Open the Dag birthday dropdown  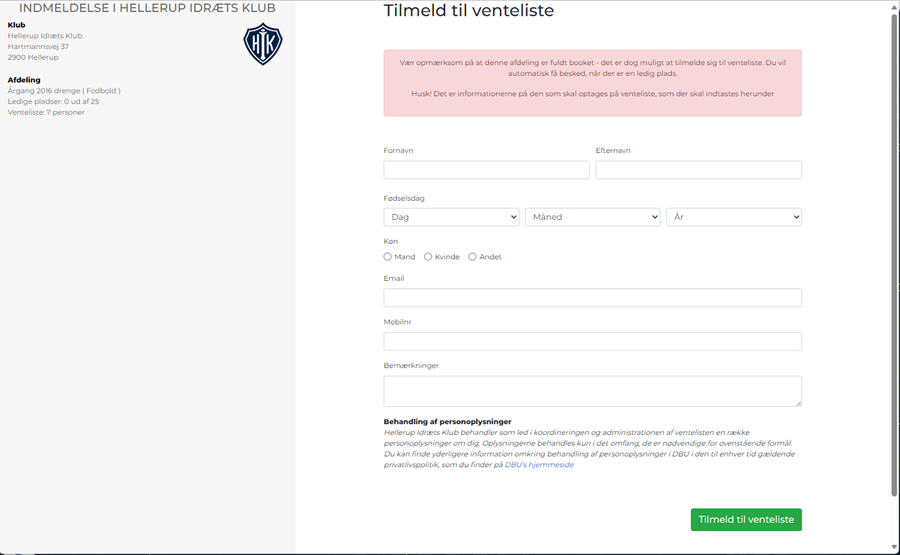click(x=451, y=217)
